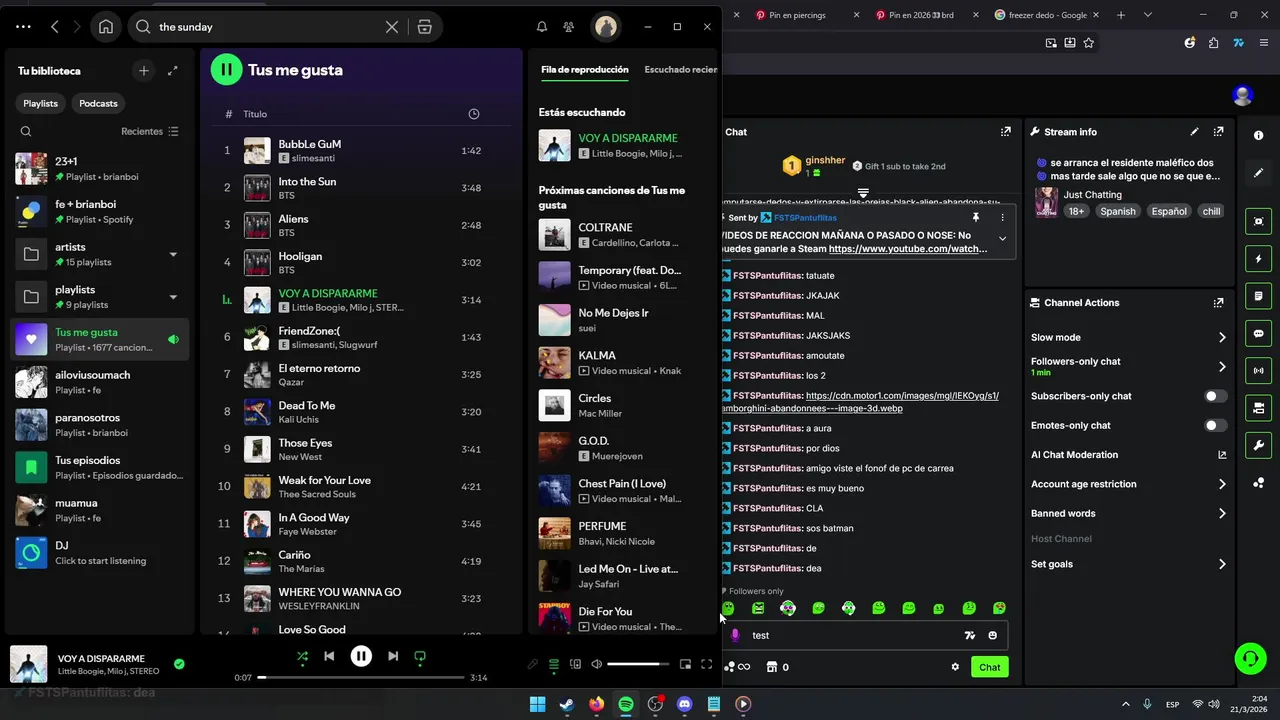This screenshot has width=1280, height=720.
Task: Open Tus episodios in library
Action: (100, 467)
